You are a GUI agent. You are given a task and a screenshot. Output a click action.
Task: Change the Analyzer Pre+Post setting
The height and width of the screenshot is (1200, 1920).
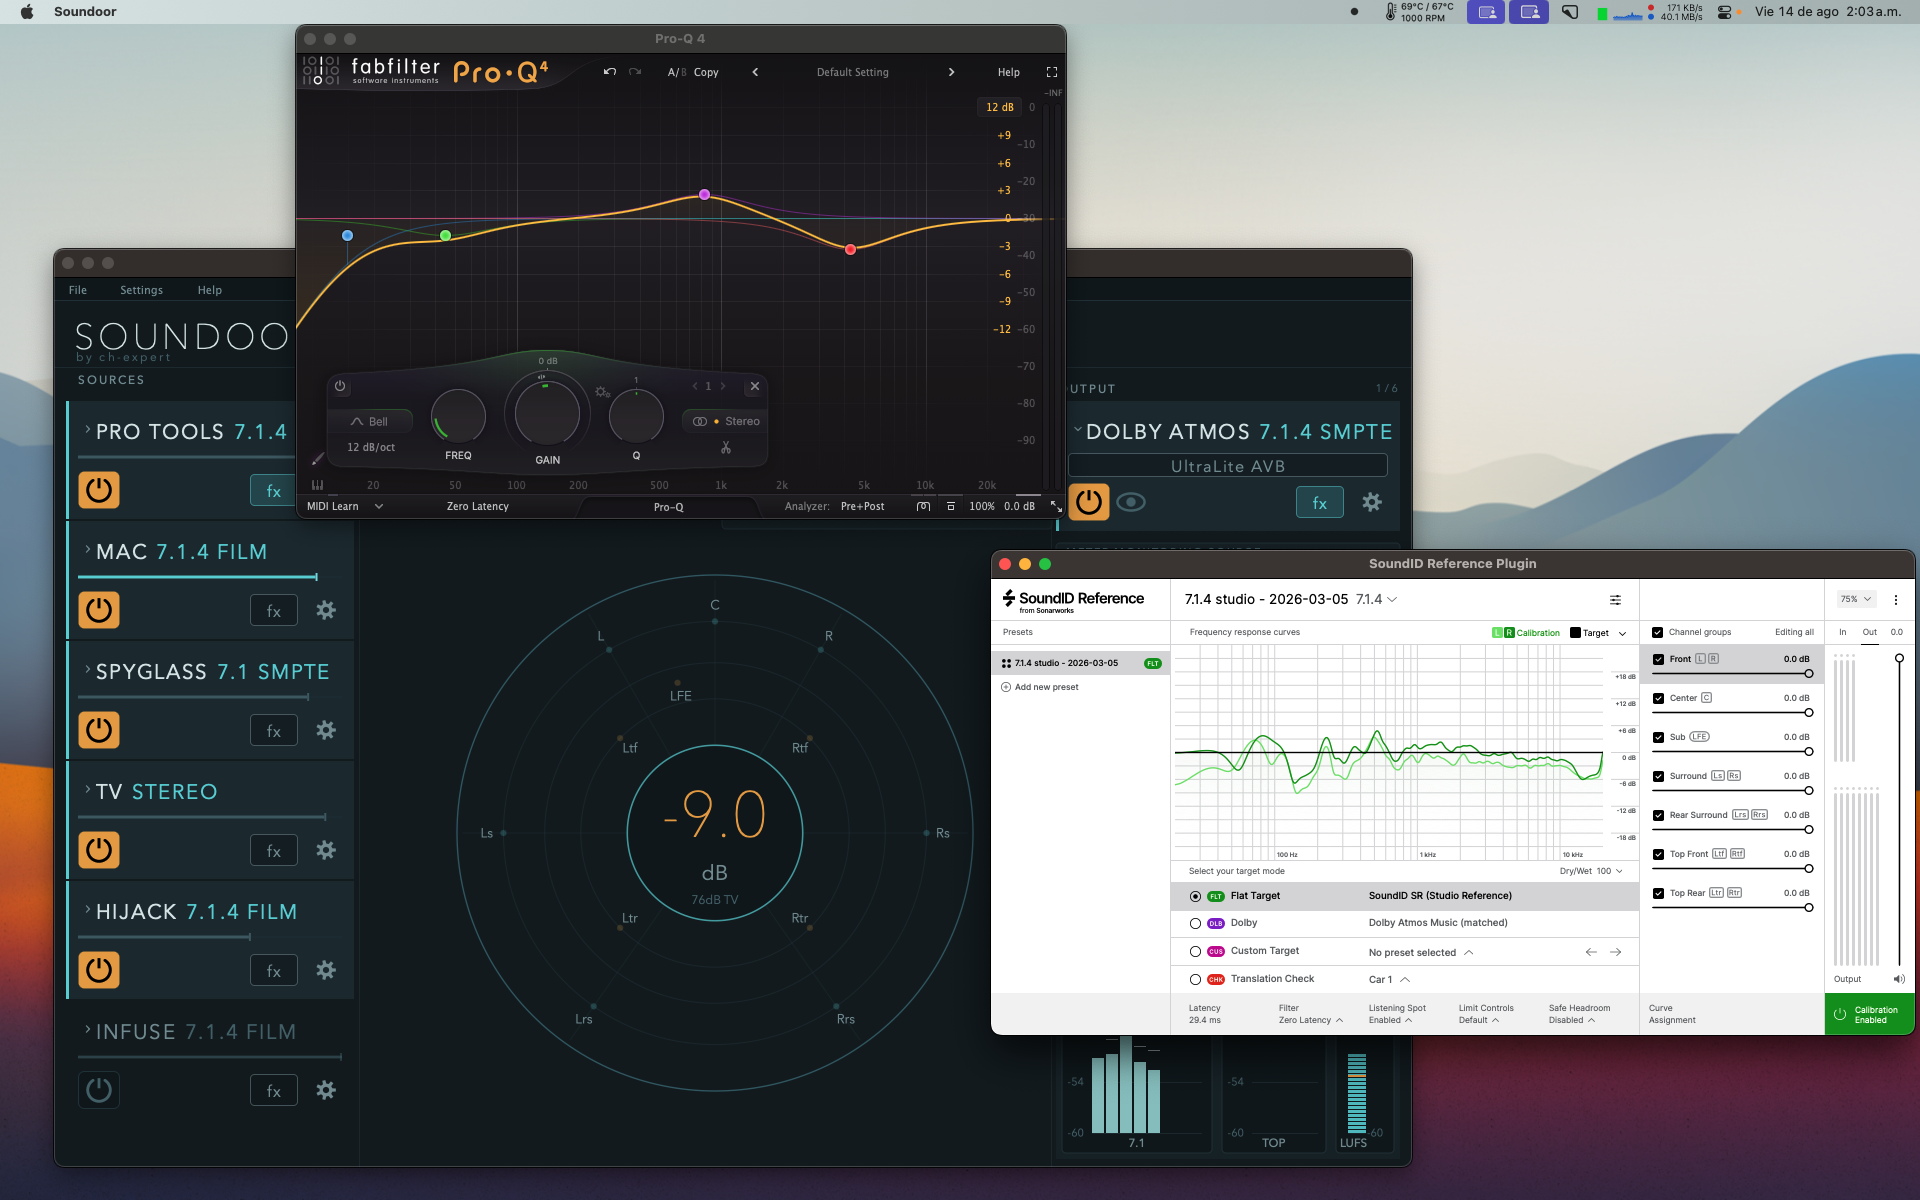pos(862,507)
